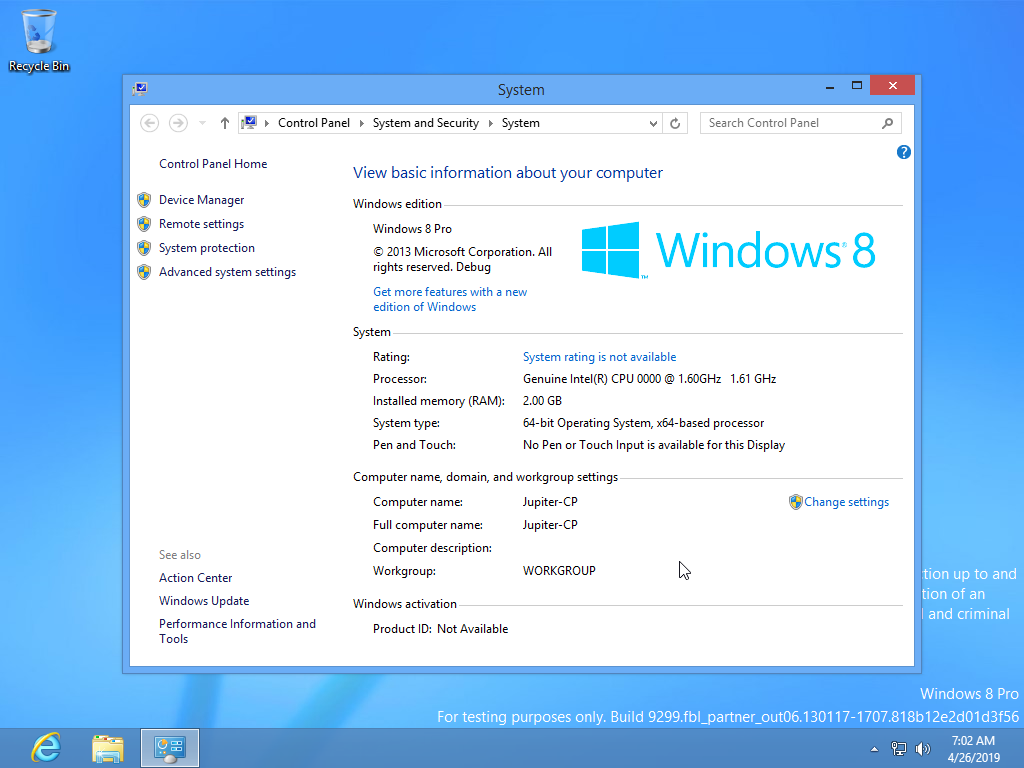The height and width of the screenshot is (768, 1024).
Task: Open Remote settings
Action: (x=201, y=224)
